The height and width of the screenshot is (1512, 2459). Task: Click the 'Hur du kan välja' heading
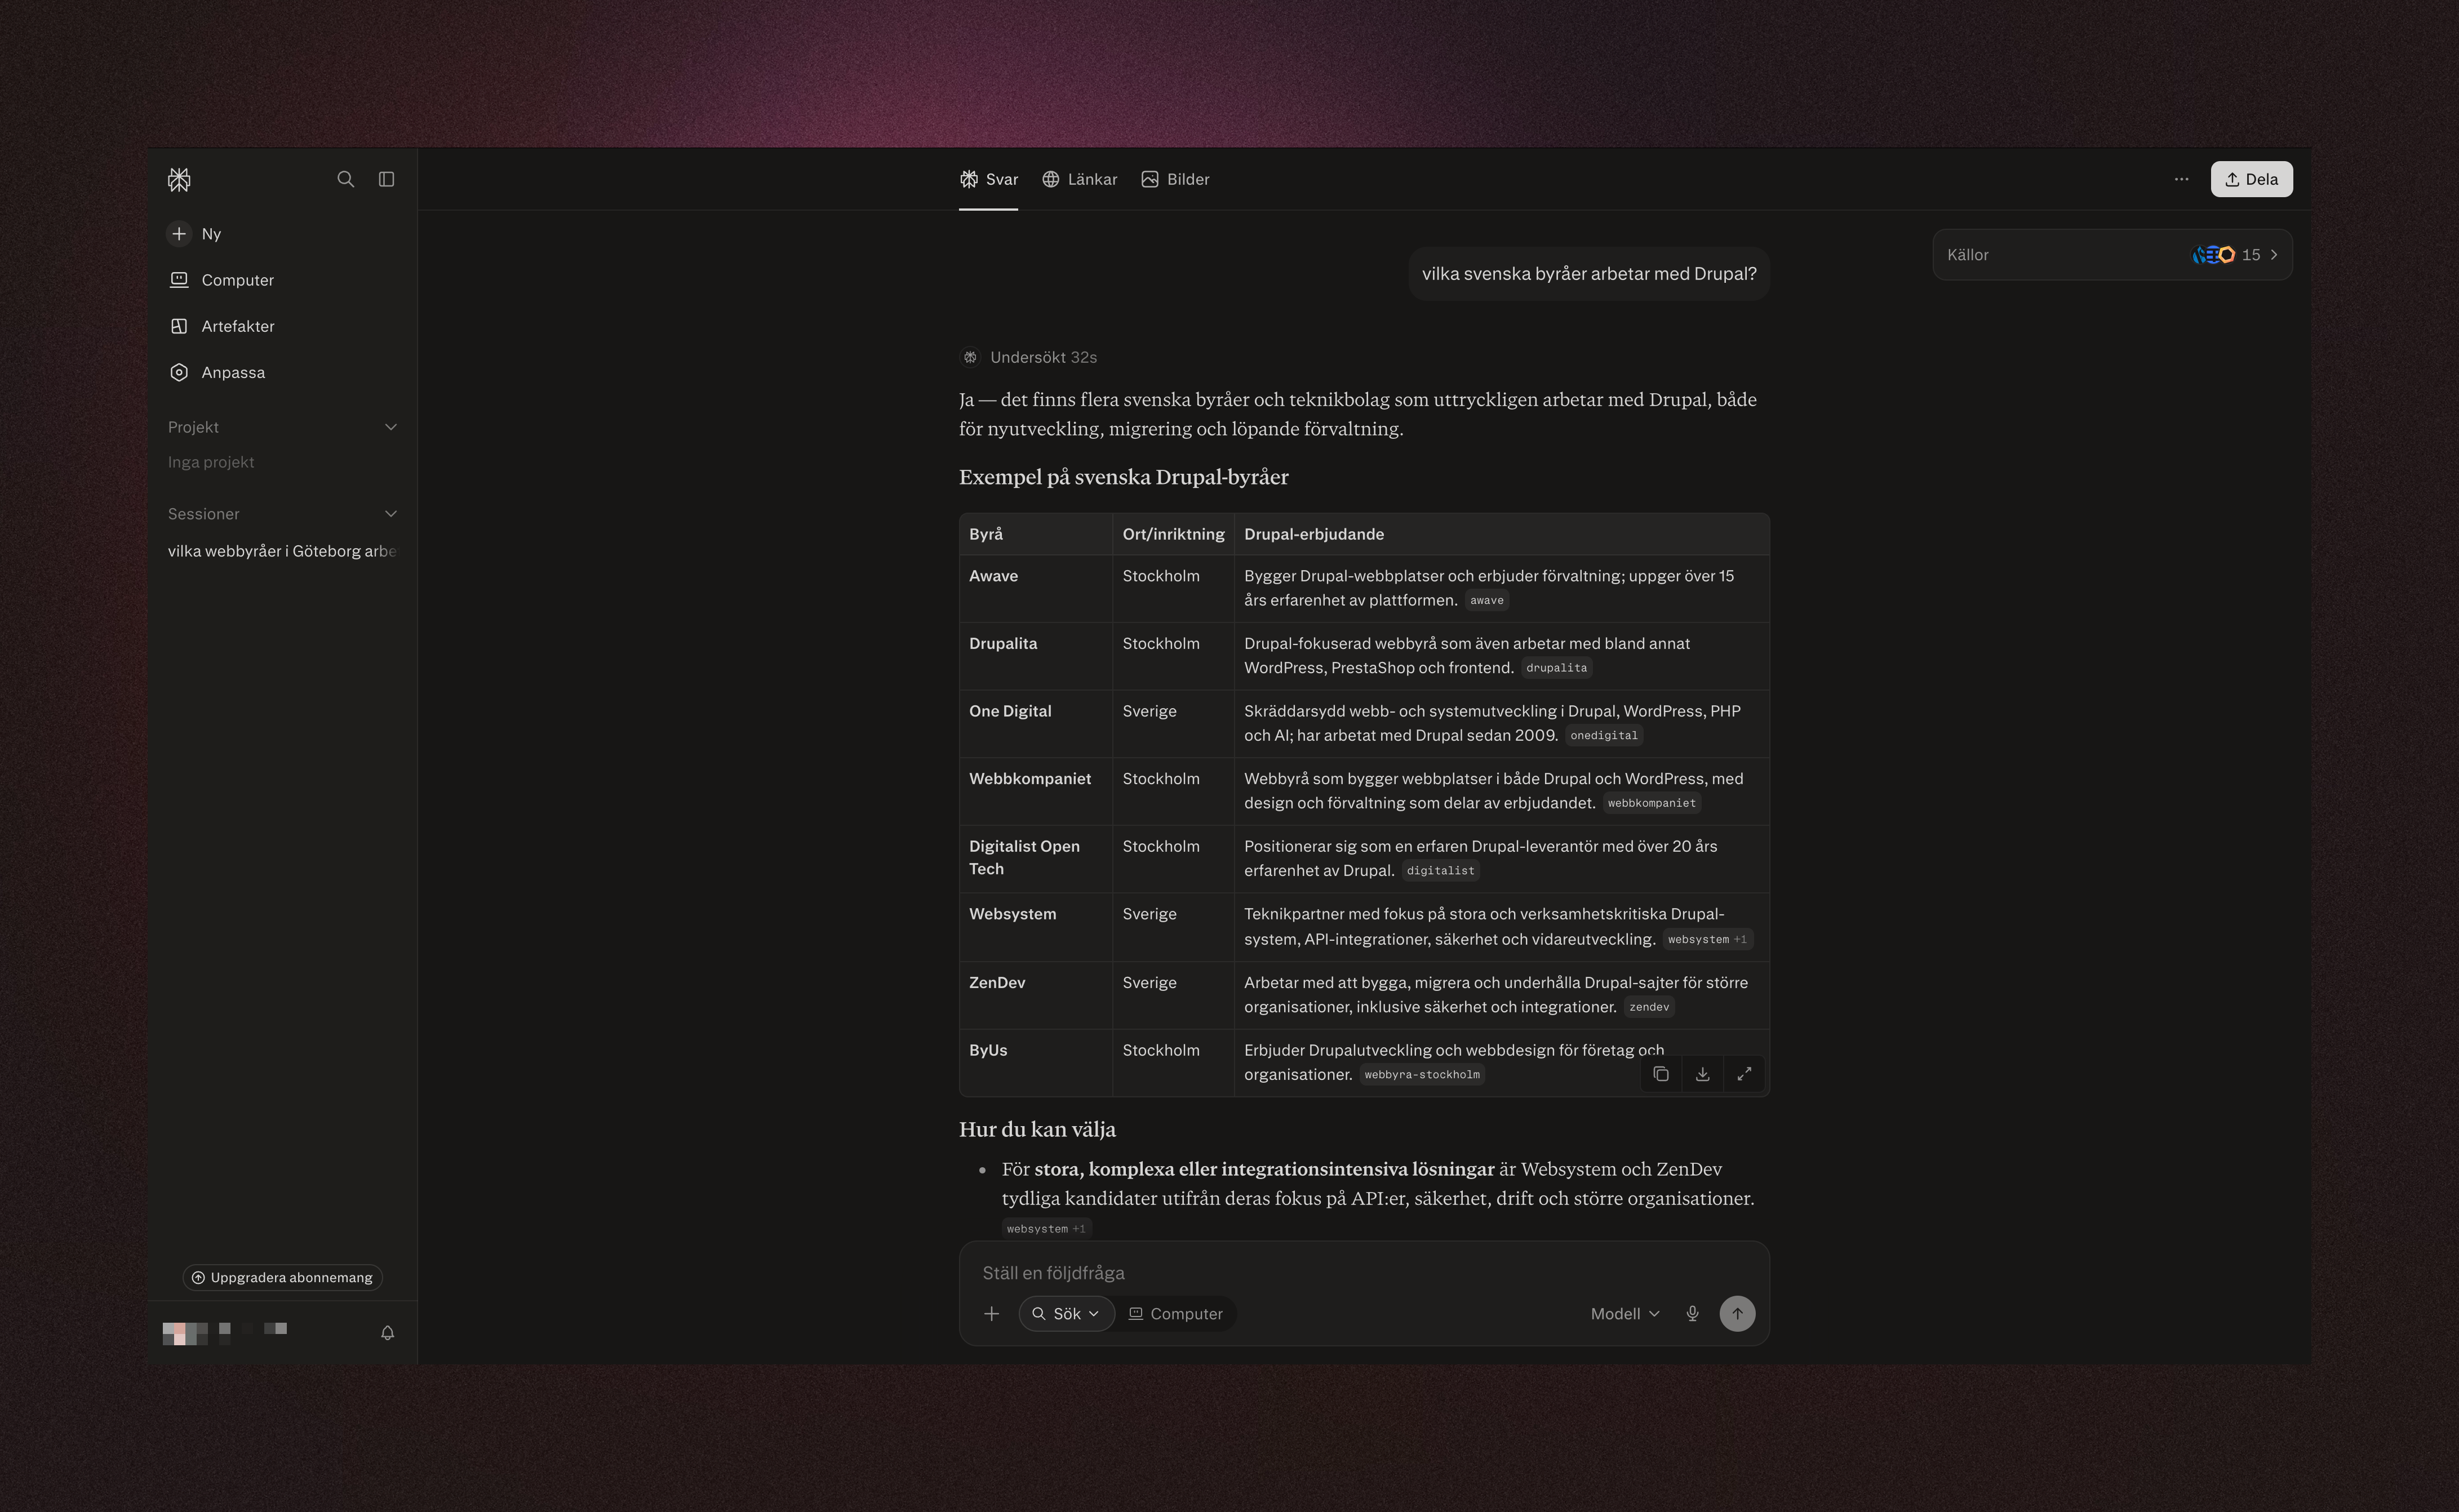[x=1037, y=1130]
